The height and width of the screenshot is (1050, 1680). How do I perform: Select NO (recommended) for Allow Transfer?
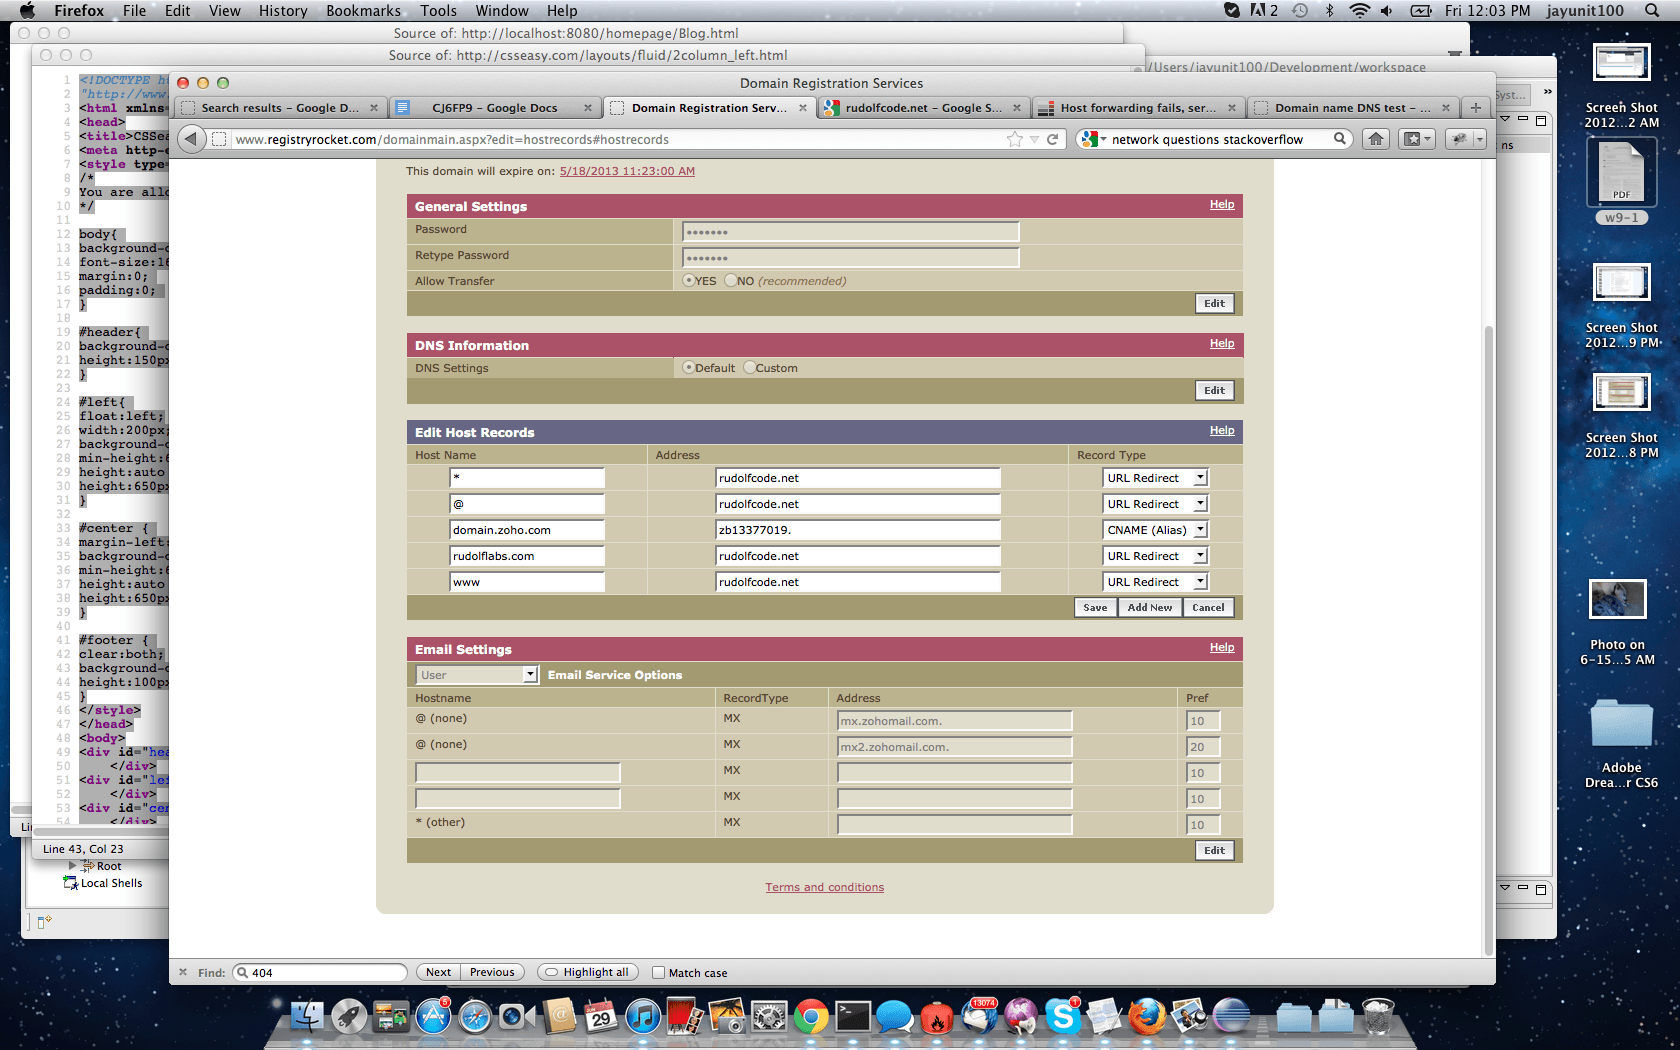[x=731, y=281]
